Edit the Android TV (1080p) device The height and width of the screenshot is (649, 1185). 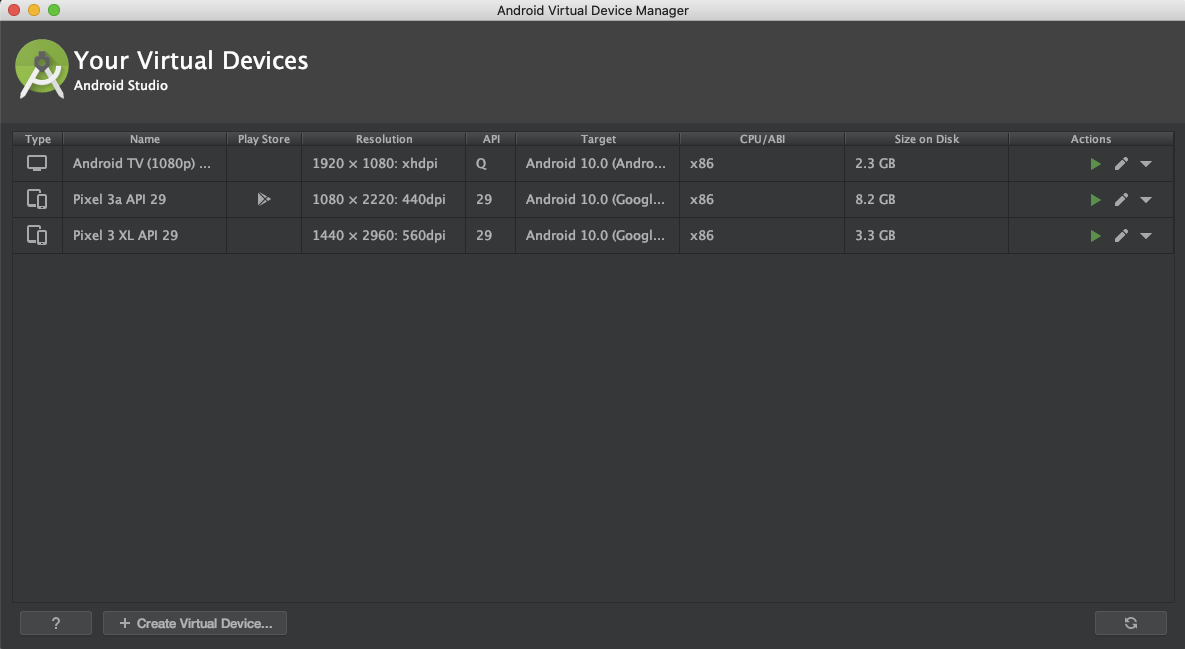point(1122,163)
